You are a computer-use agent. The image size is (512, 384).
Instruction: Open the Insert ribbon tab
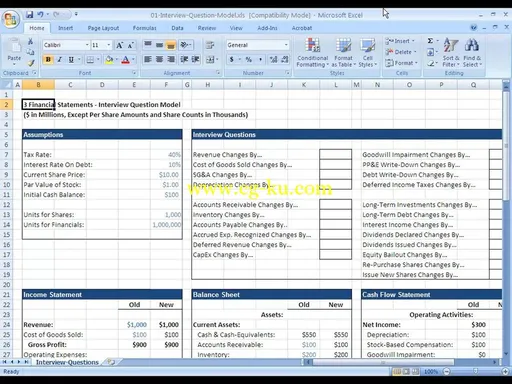coord(65,28)
